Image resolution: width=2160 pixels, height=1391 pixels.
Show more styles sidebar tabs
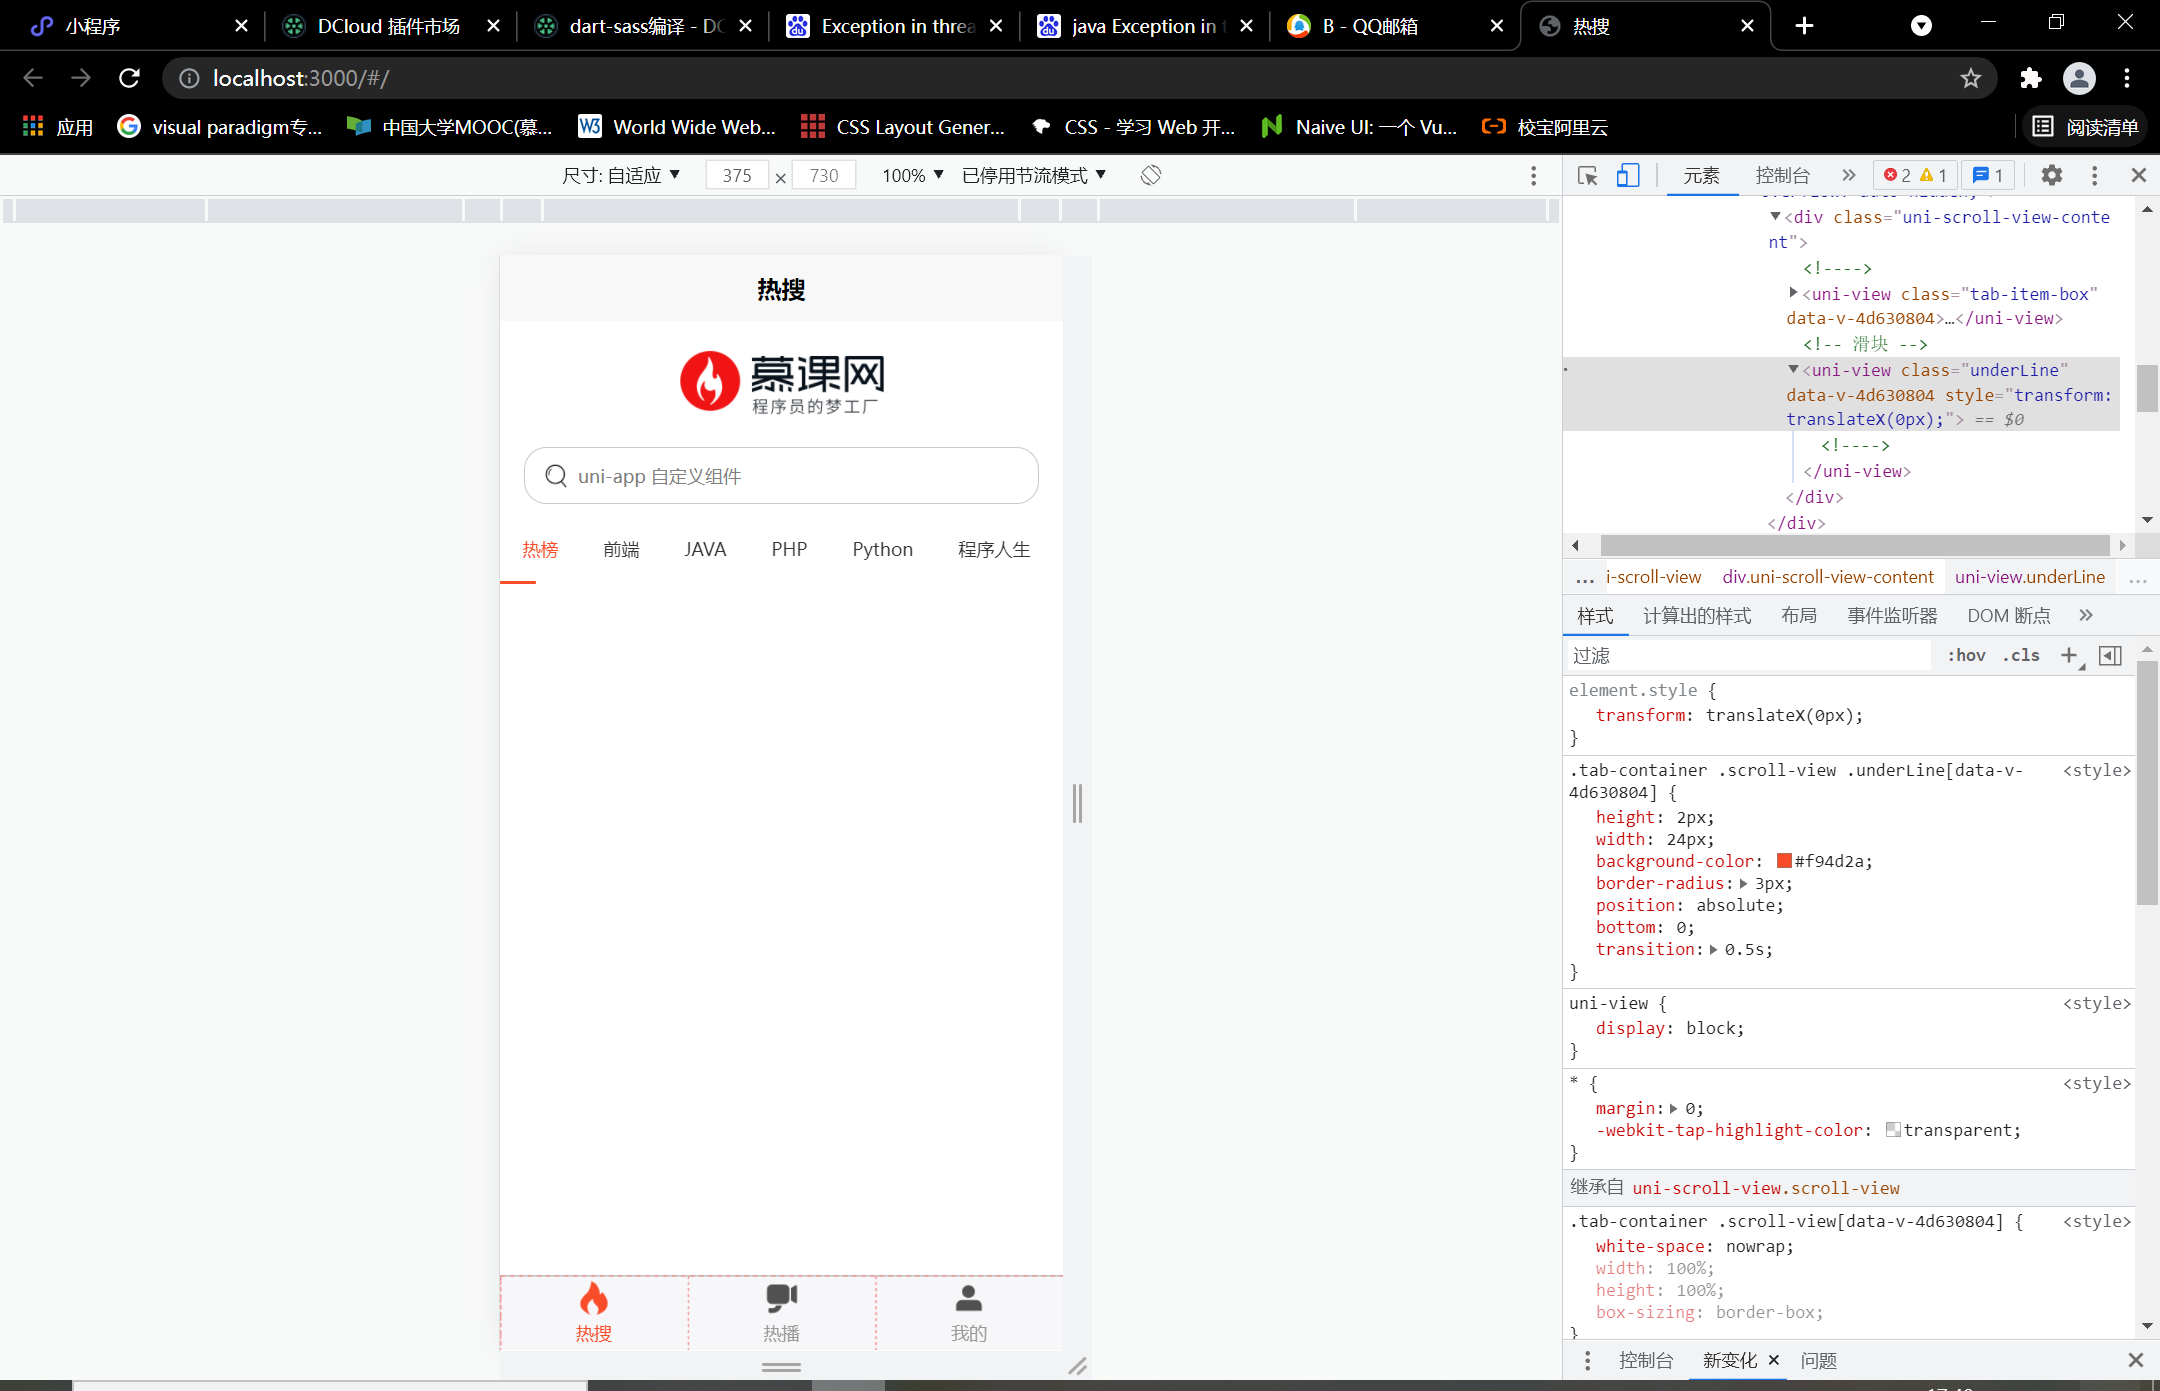coord(2085,616)
